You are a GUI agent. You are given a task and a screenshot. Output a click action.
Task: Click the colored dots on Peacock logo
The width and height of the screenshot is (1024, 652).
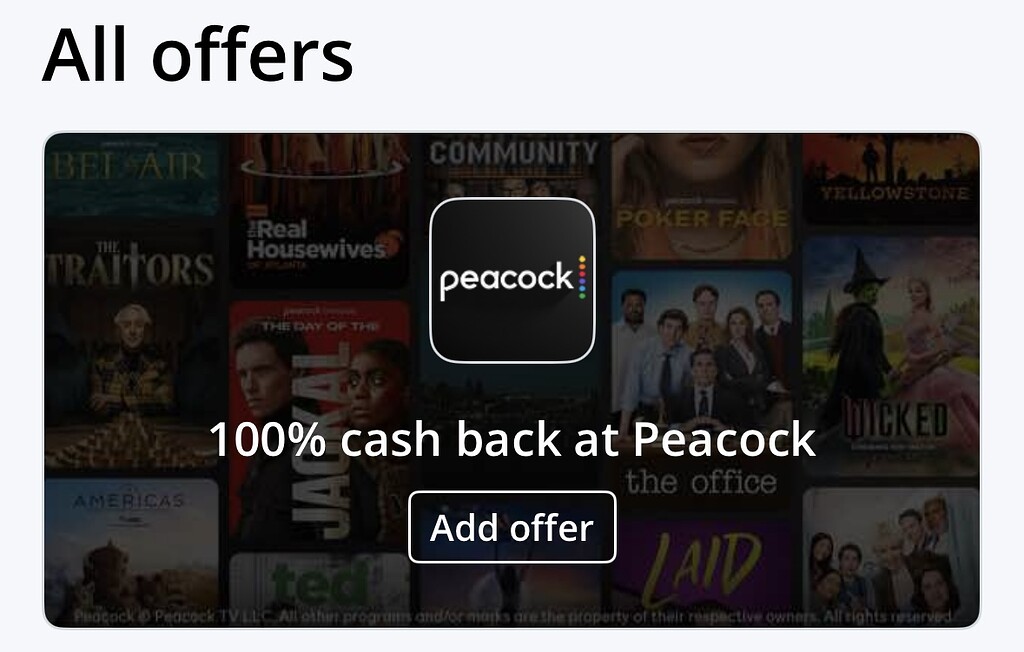582,278
